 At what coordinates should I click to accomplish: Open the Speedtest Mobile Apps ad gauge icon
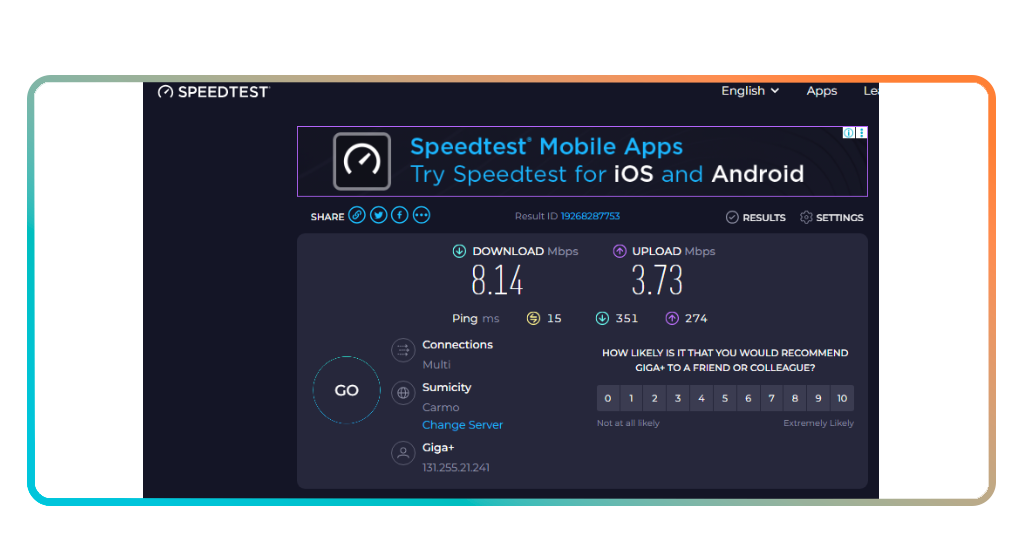tap(362, 161)
